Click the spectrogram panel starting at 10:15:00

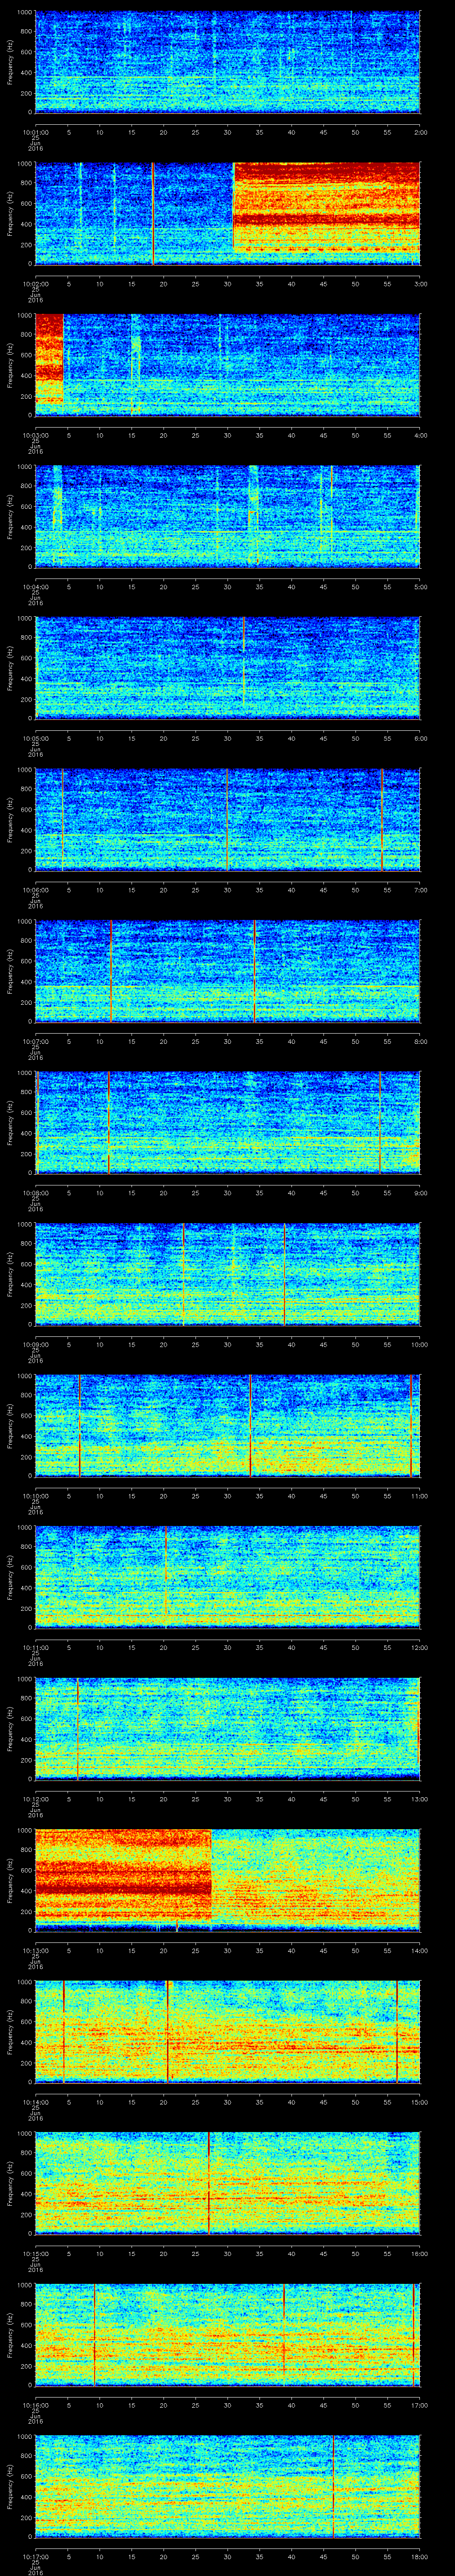click(228, 2184)
